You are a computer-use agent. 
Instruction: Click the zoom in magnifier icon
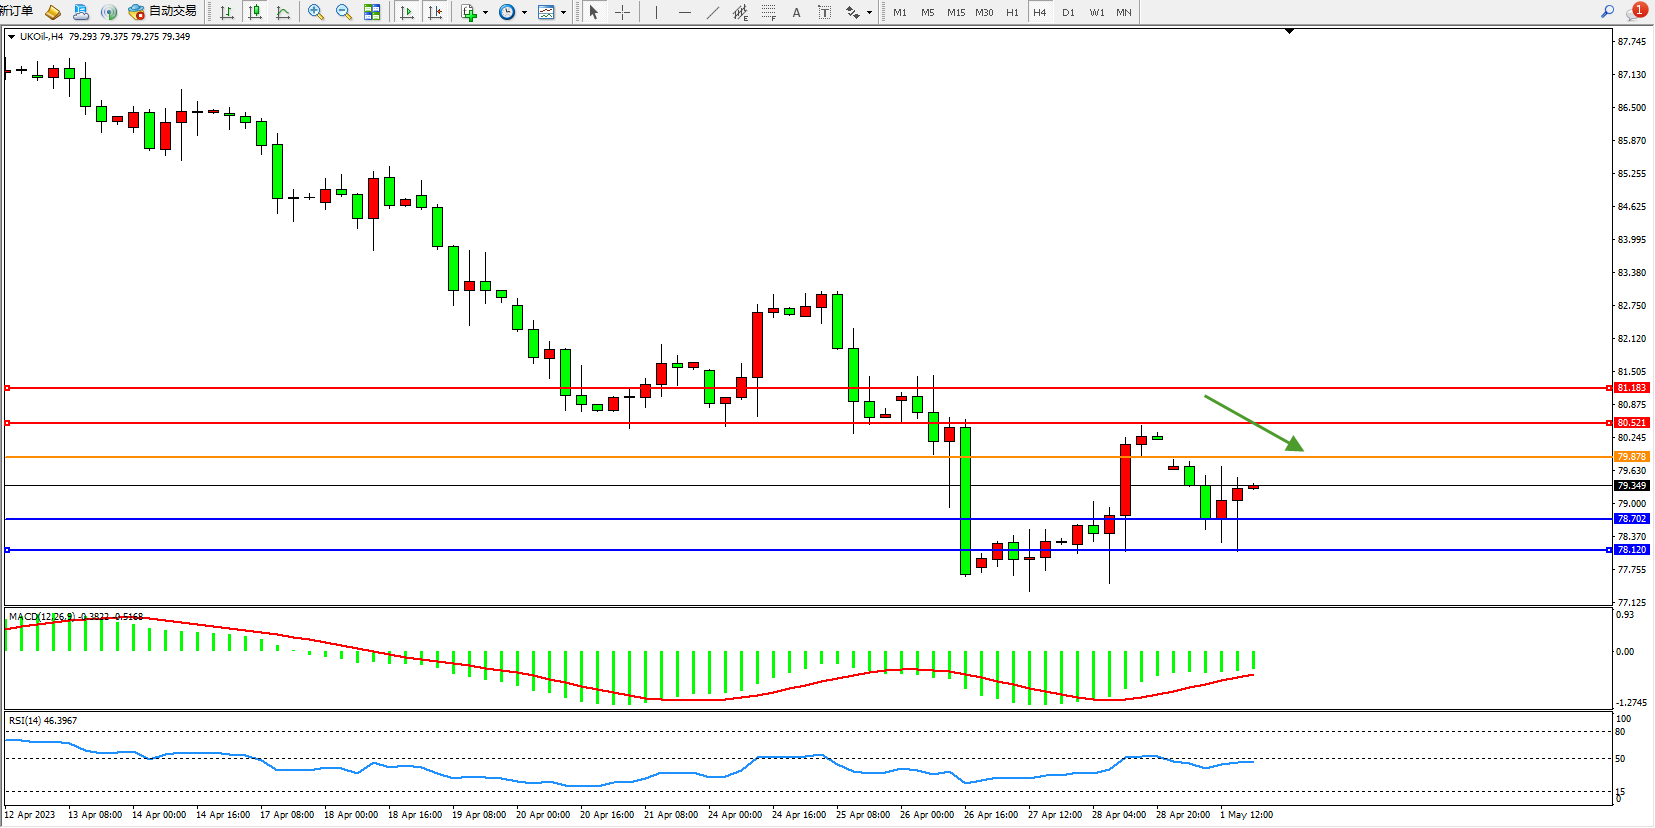coord(316,12)
